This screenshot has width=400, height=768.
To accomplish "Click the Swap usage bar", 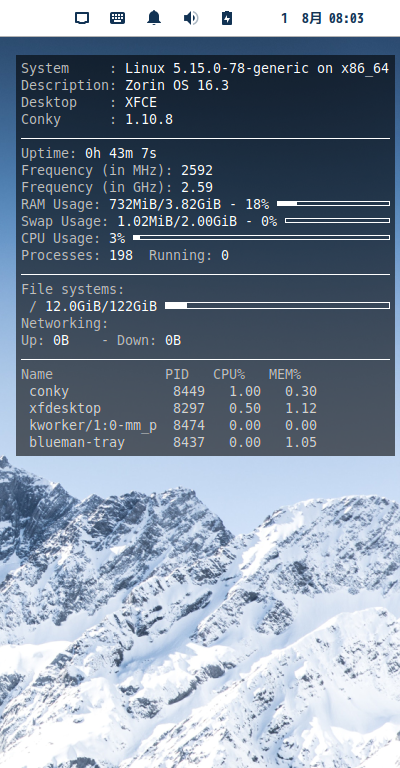I will tap(337, 220).
